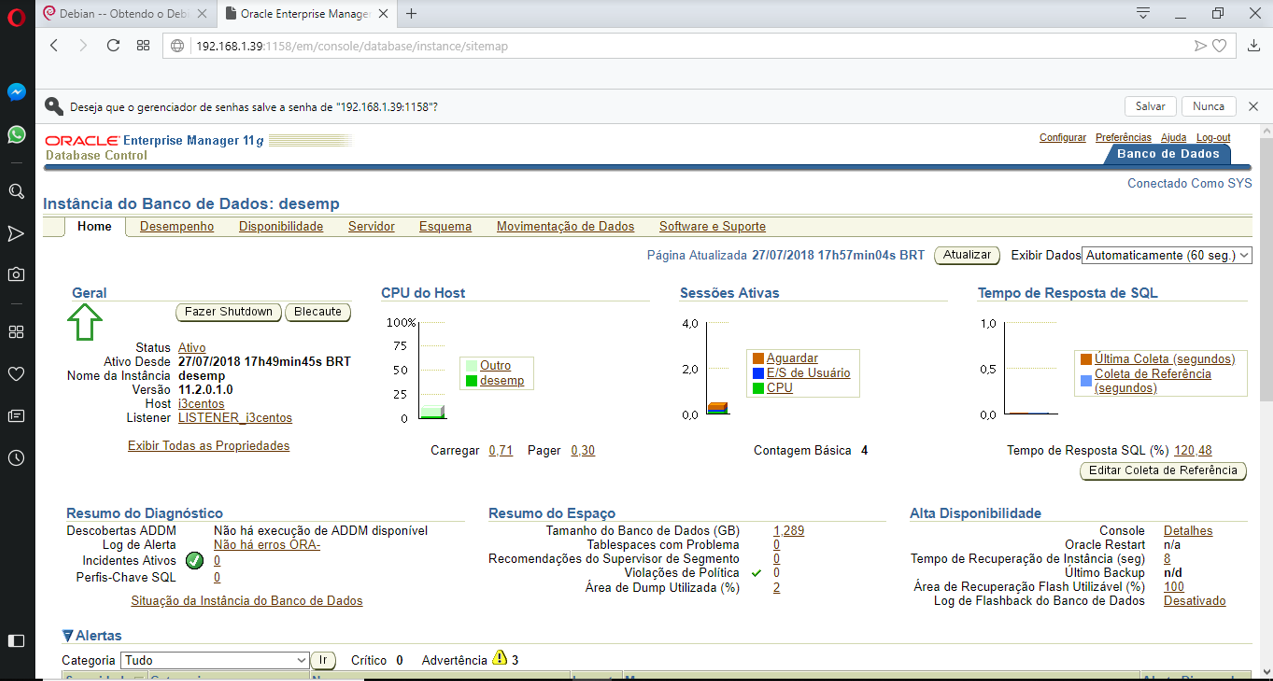Image resolution: width=1273 pixels, height=681 pixels.
Task: Click the blue E/S de Usuário swatch
Action: [758, 373]
